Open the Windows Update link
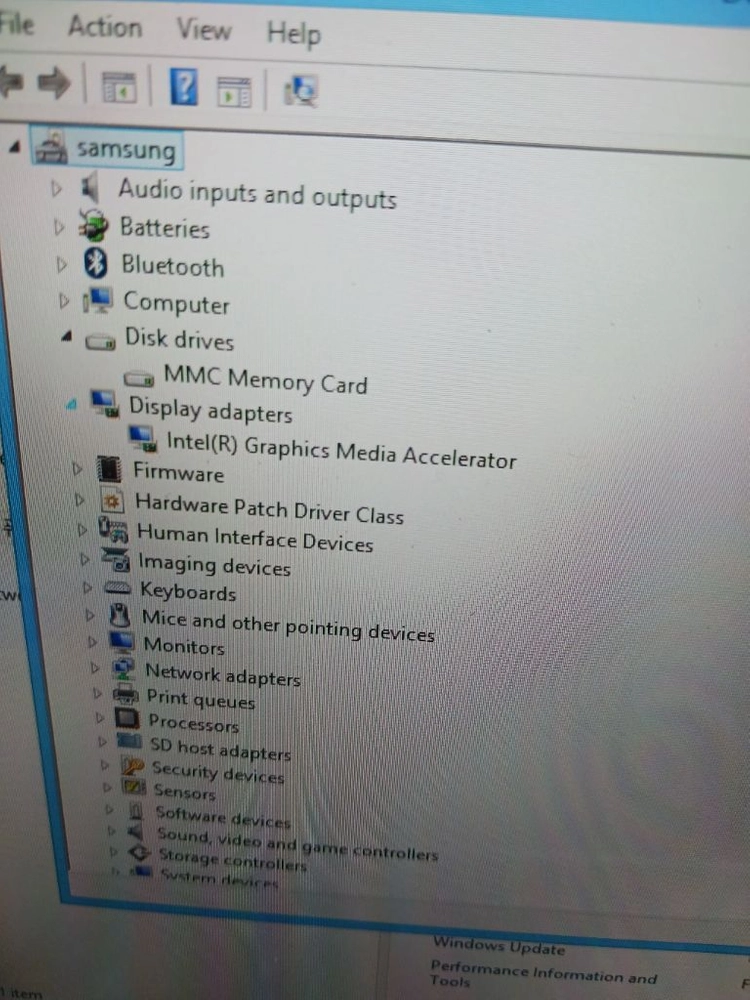Image resolution: width=750 pixels, height=1000 pixels. 499,945
